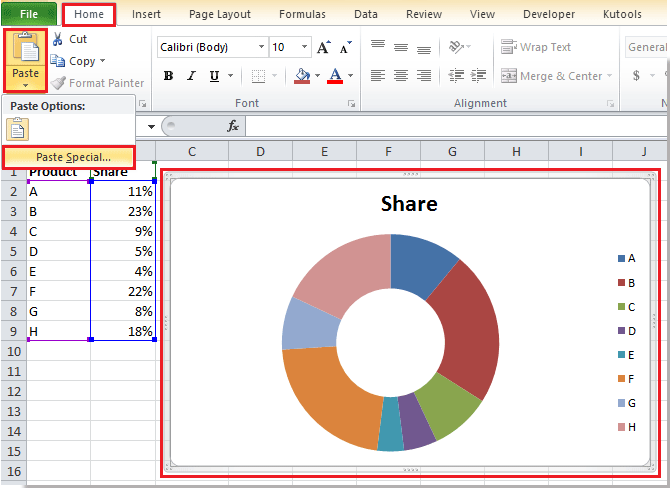670x488 pixels.
Task: Click the Shrink Font icon
Action: tap(344, 47)
